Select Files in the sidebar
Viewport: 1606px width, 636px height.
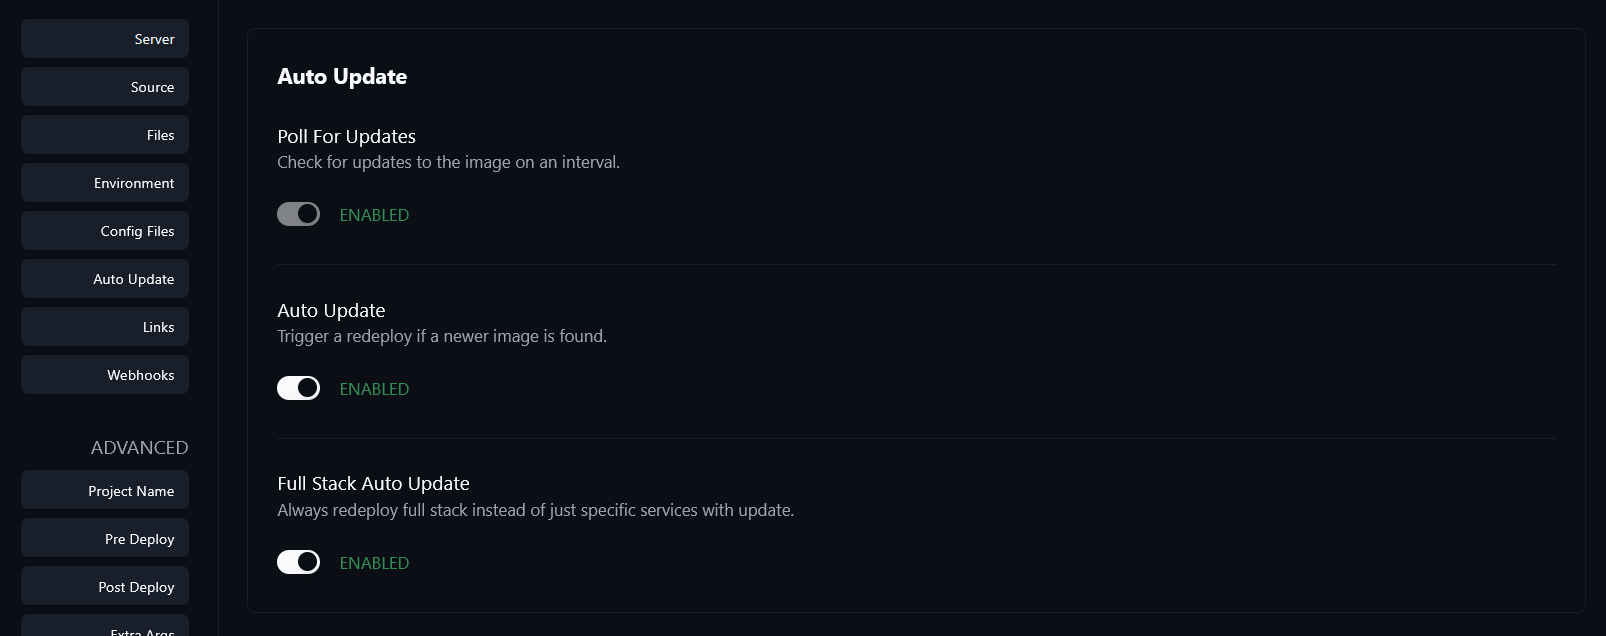[x=105, y=135]
